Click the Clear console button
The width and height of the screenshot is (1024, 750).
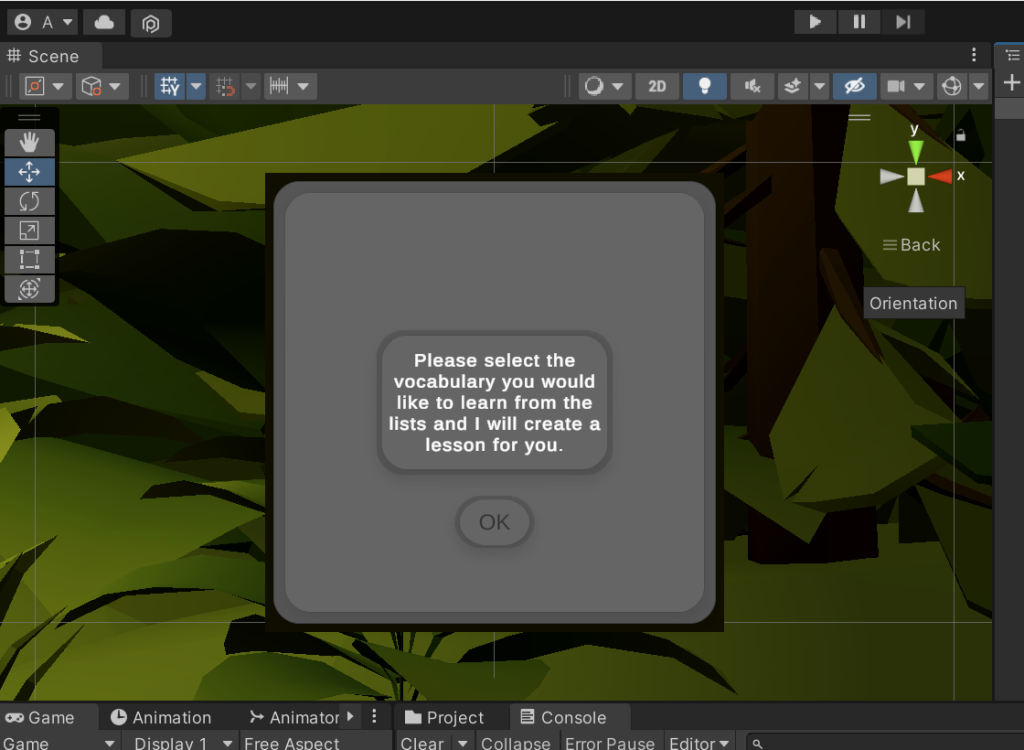coord(421,743)
